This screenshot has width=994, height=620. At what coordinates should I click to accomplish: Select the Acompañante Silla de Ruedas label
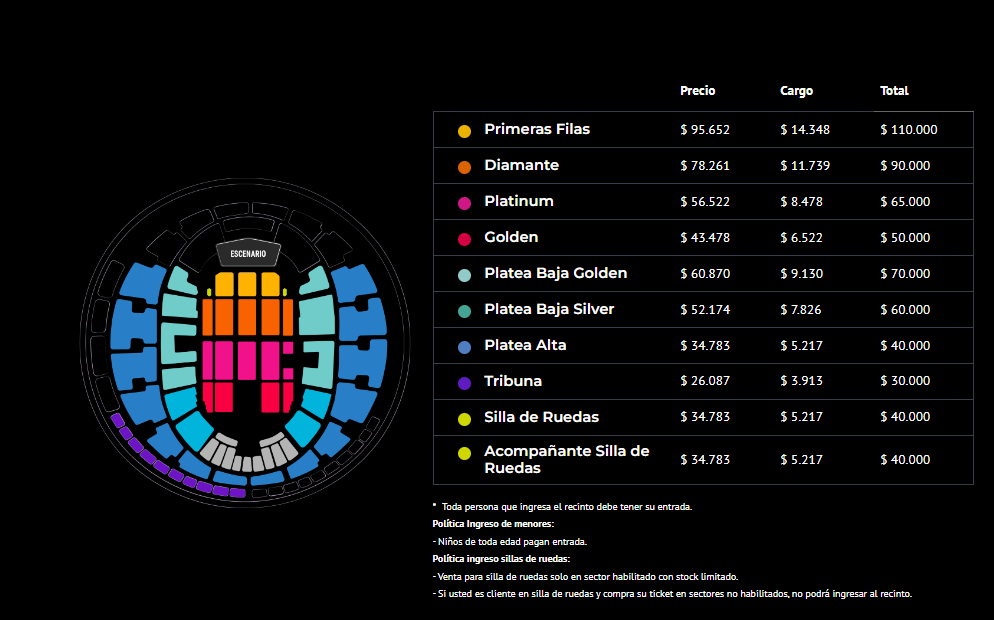pos(566,459)
